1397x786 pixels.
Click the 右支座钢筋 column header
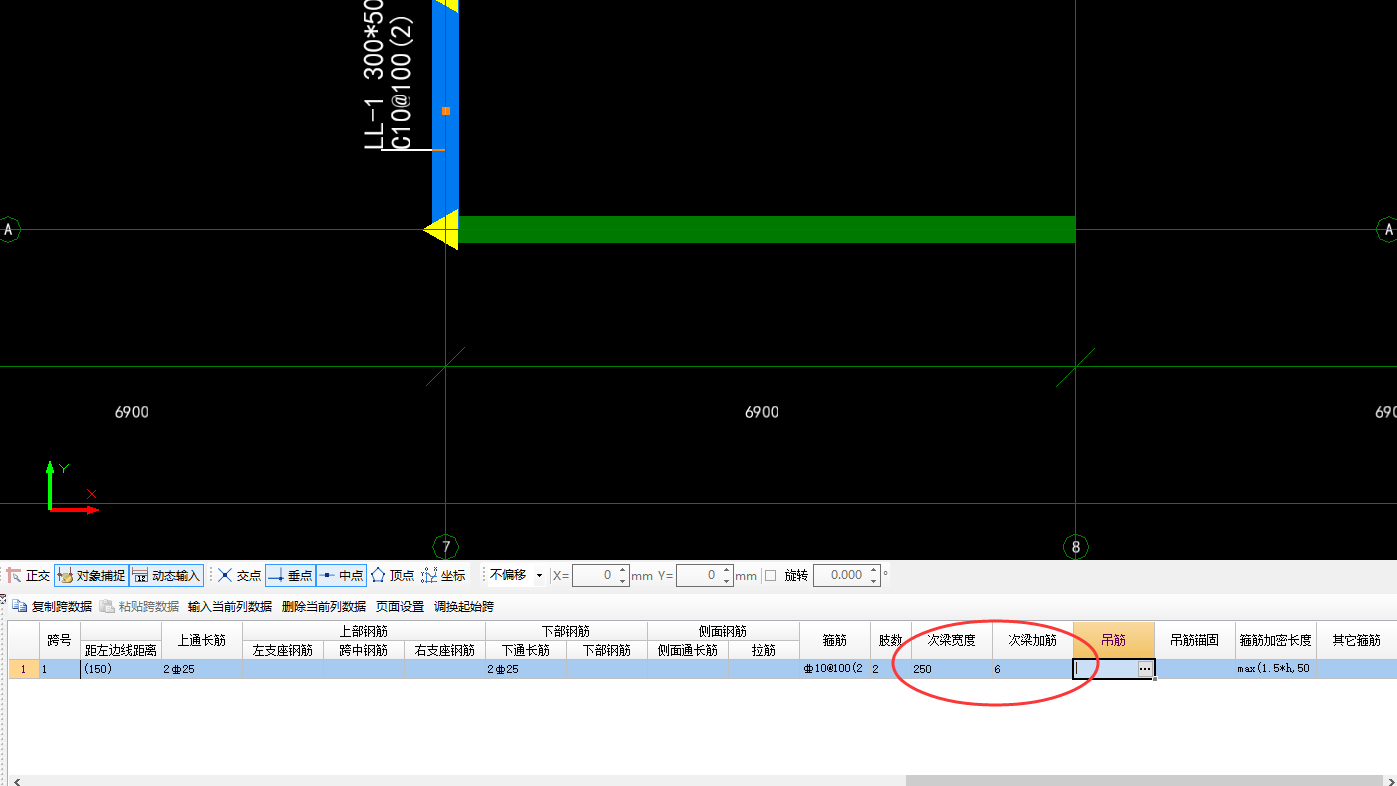(445, 650)
